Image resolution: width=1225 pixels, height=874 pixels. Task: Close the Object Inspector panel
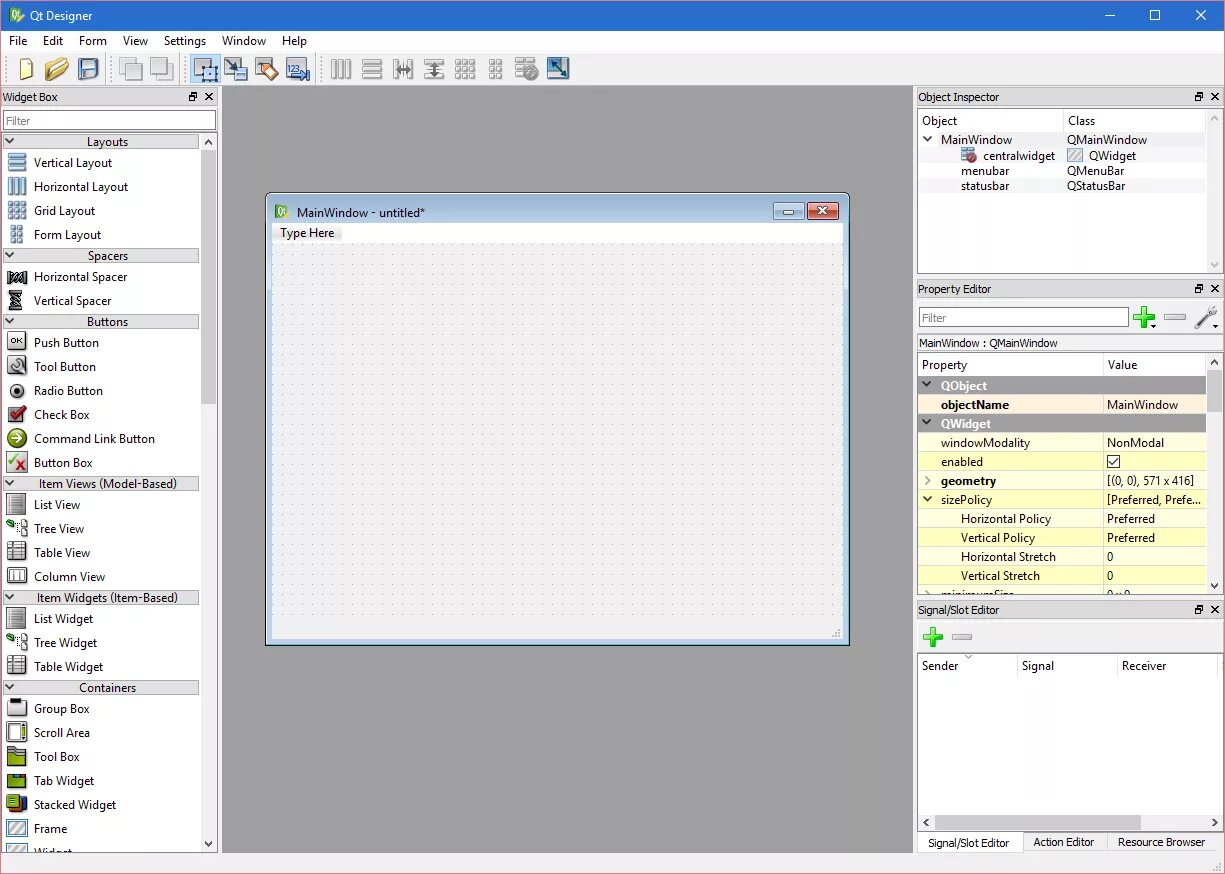click(x=1215, y=97)
